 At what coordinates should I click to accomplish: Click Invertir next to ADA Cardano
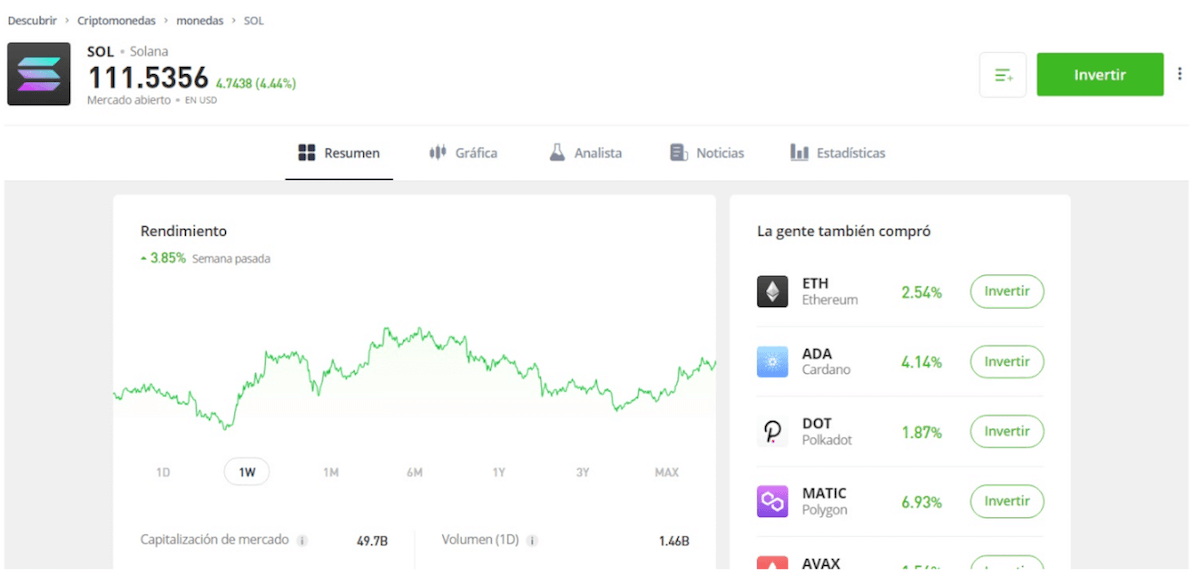click(x=1006, y=361)
